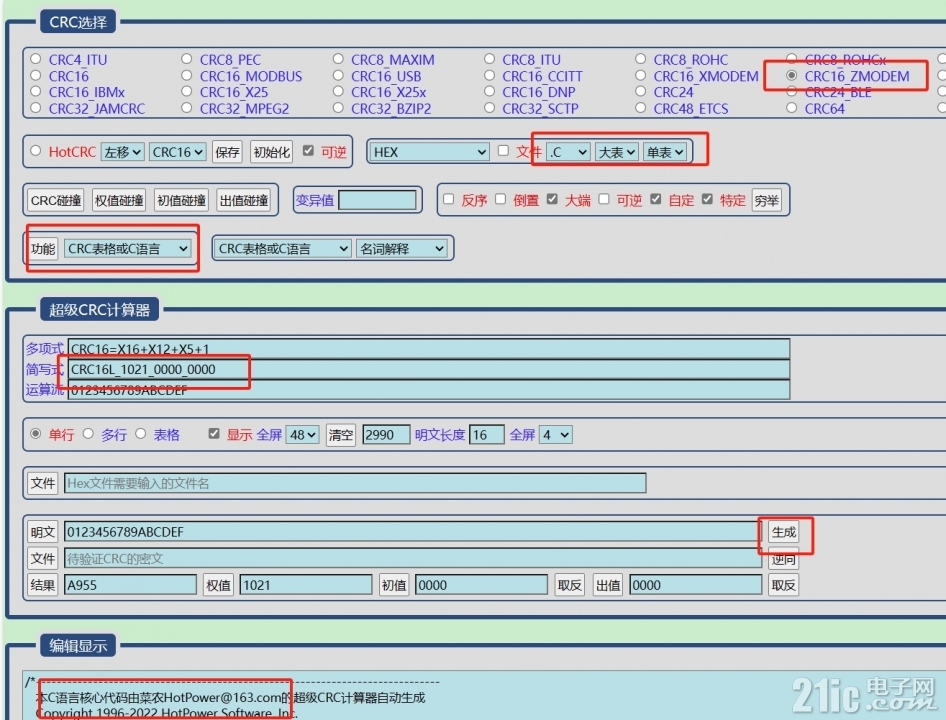This screenshot has width=946, height=720.
Task: Open the 大表 table size dropdown
Action: [x=616, y=152]
